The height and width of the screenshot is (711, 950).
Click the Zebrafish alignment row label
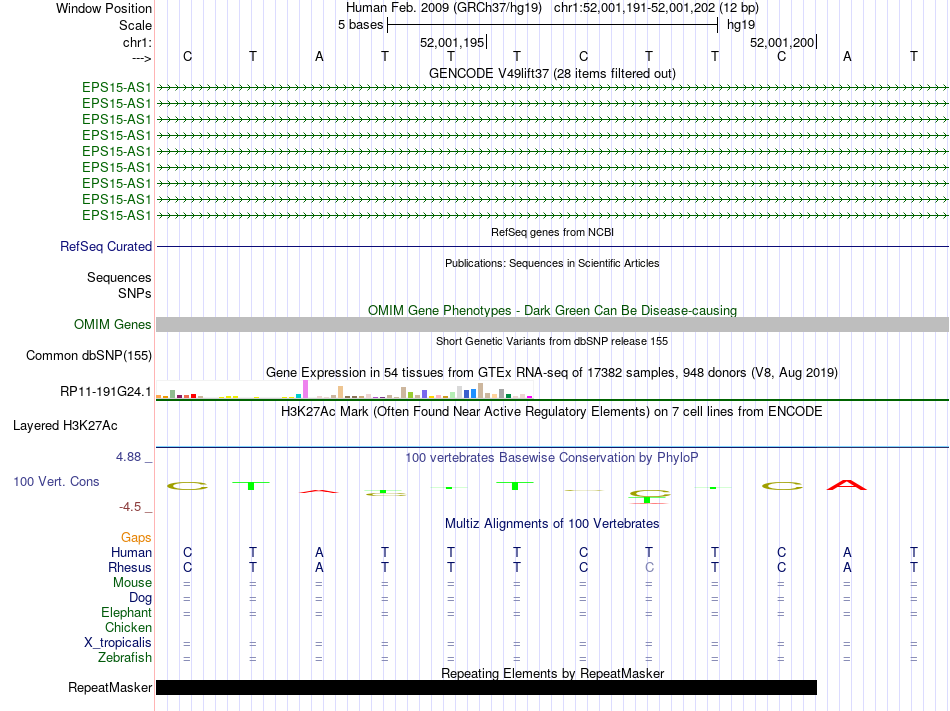125,657
